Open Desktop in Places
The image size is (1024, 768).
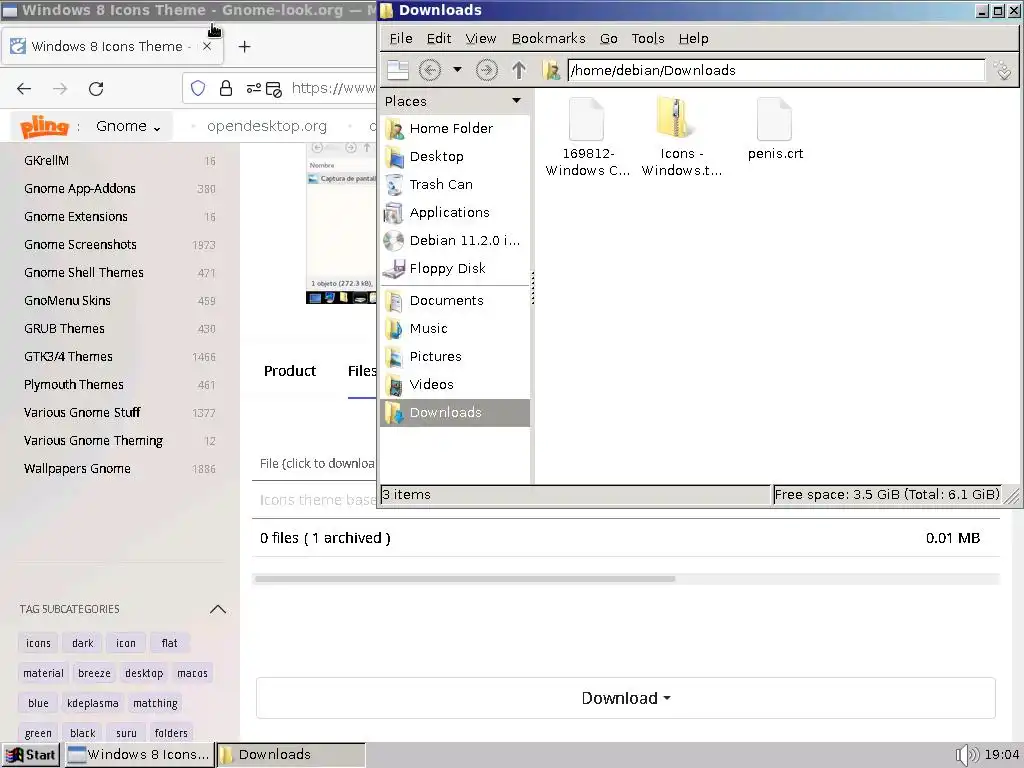click(x=455, y=157)
